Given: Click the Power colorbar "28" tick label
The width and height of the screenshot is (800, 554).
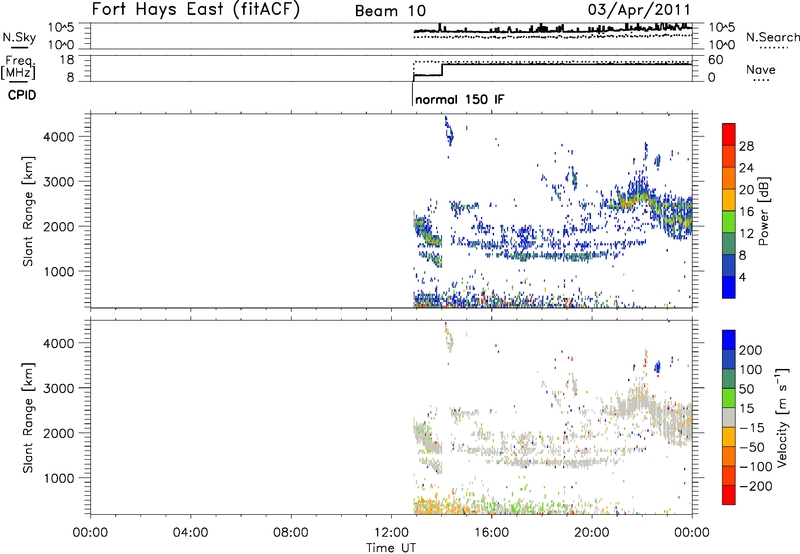Looking at the screenshot, I should click(x=746, y=146).
